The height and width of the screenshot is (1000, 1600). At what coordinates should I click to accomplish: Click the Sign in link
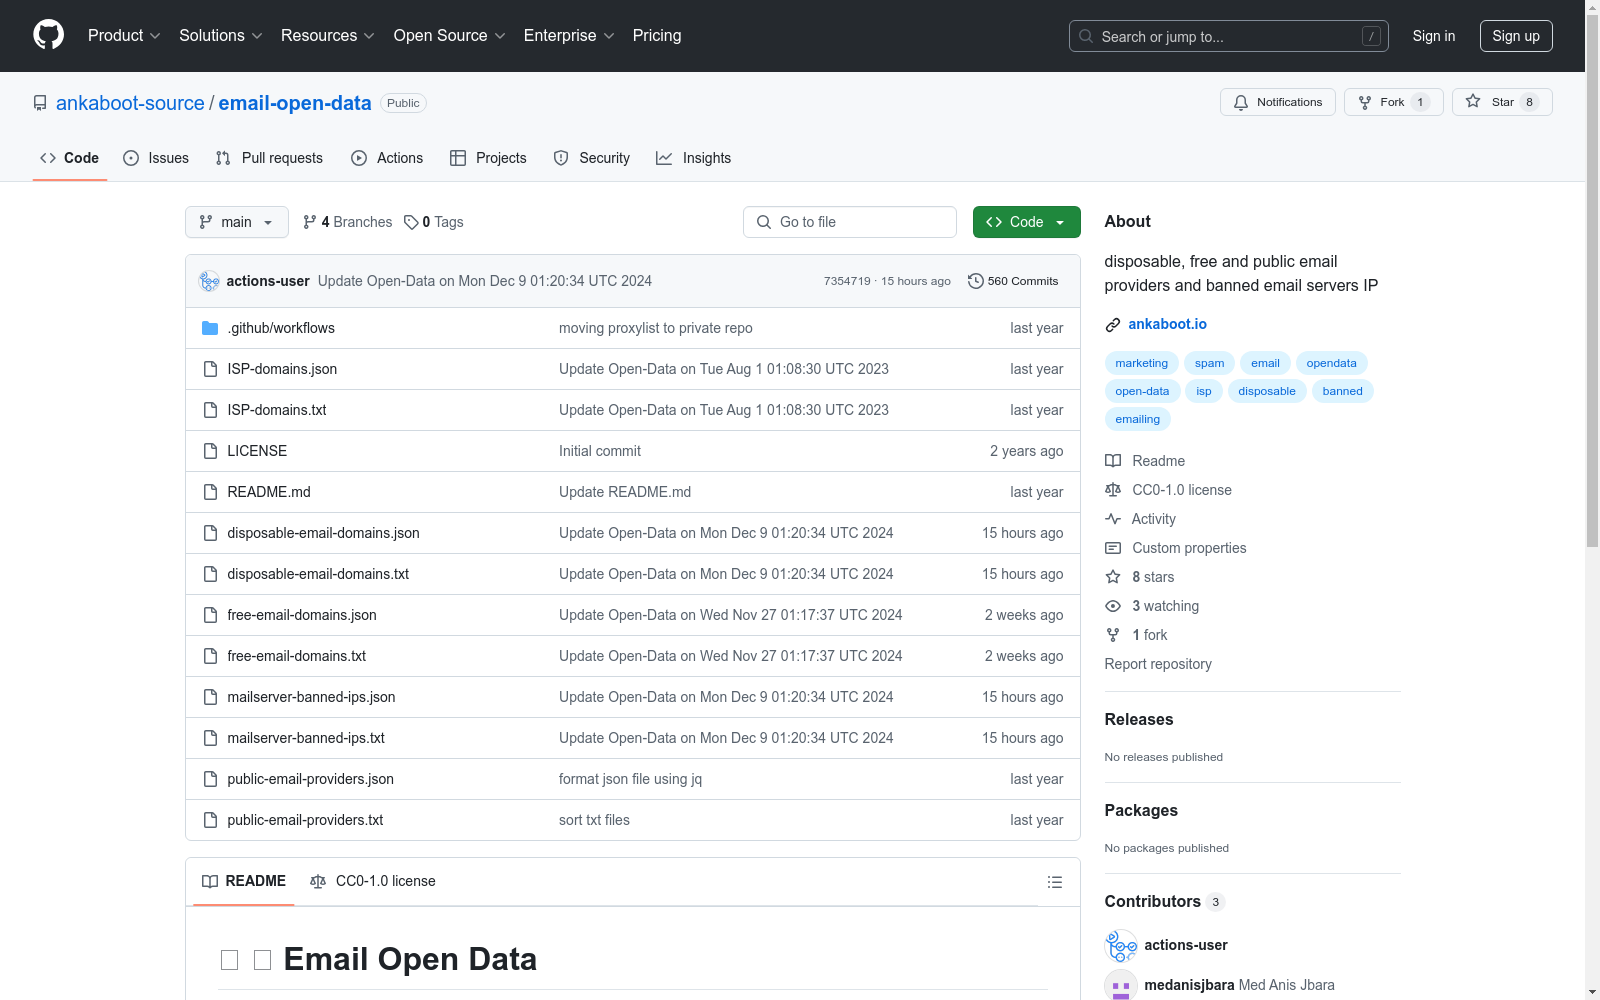[x=1434, y=36]
